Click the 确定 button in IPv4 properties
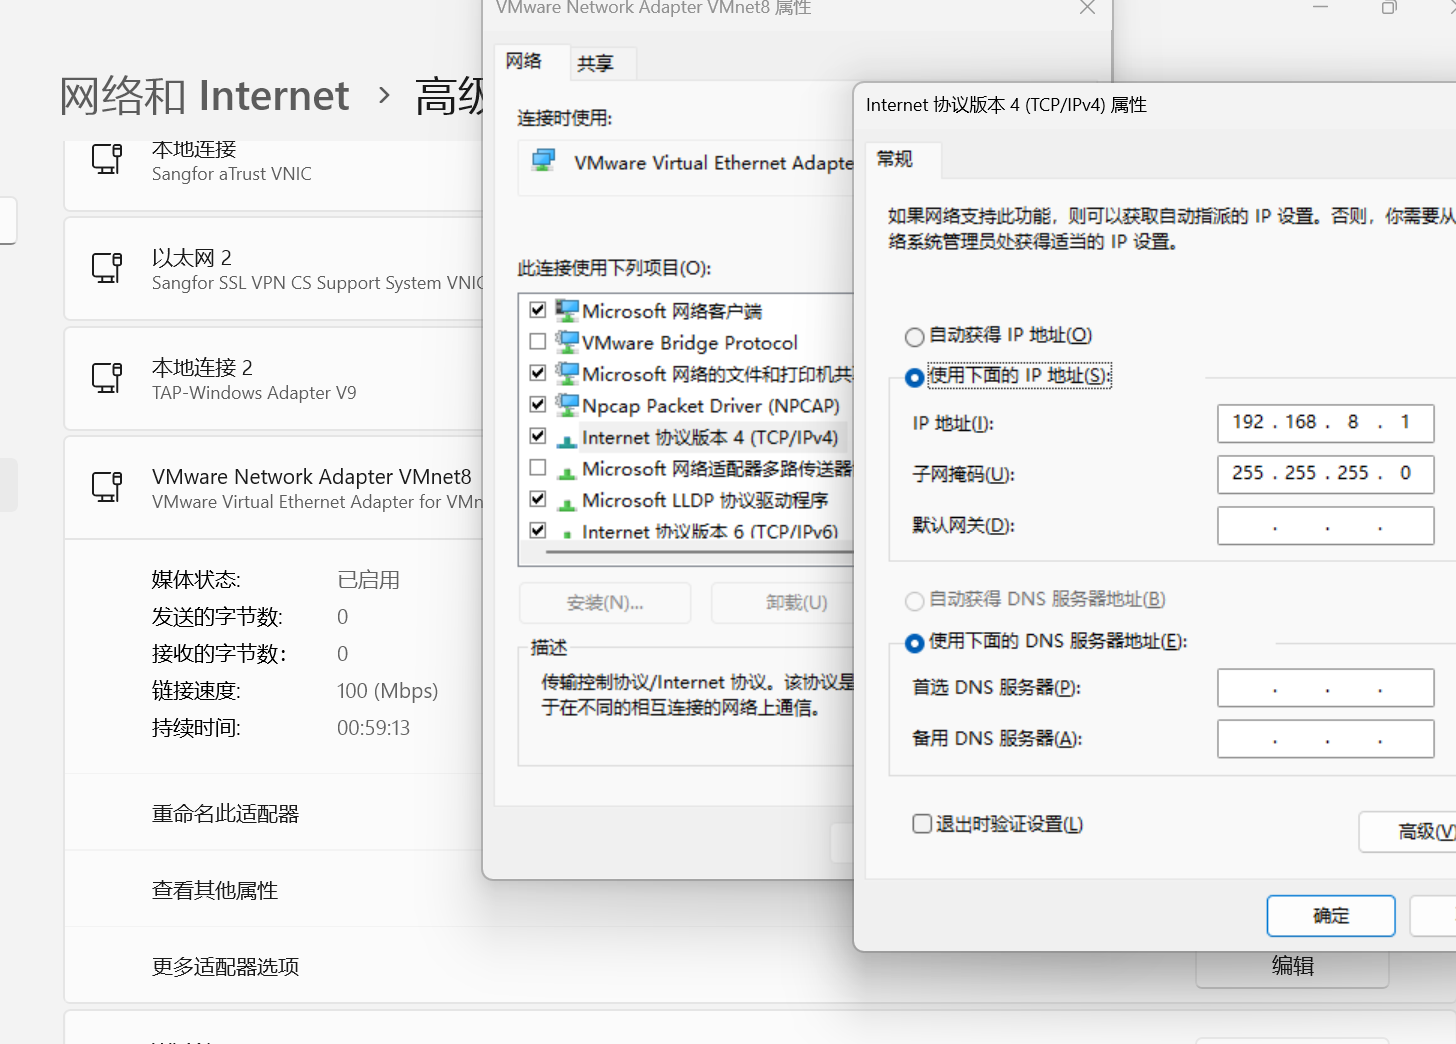The width and height of the screenshot is (1456, 1044). click(1331, 916)
